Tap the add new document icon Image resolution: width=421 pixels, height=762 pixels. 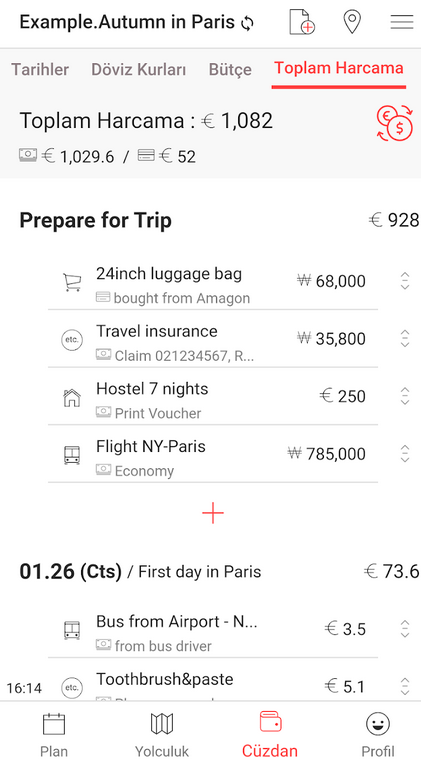tap(302, 22)
